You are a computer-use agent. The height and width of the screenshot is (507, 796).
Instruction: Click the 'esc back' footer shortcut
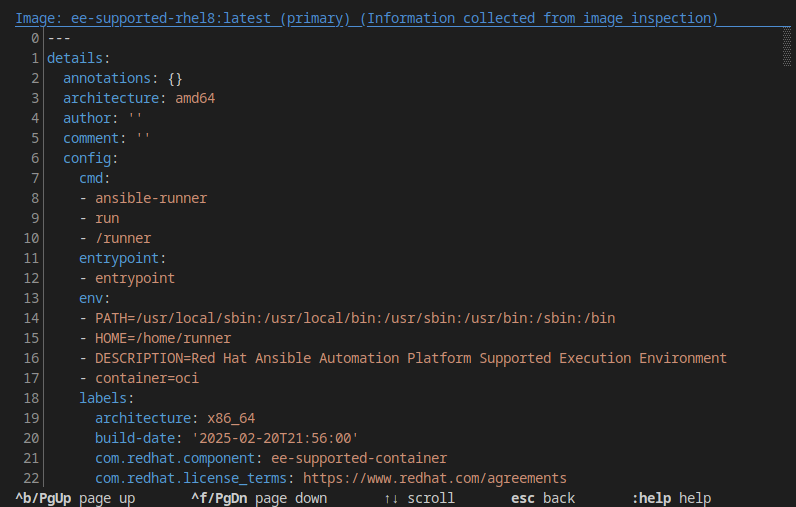(543, 498)
